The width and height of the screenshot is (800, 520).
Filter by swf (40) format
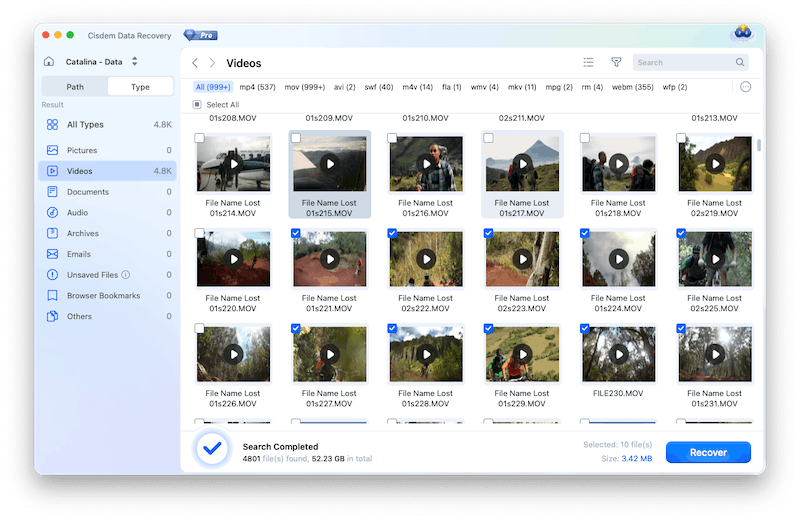point(379,87)
